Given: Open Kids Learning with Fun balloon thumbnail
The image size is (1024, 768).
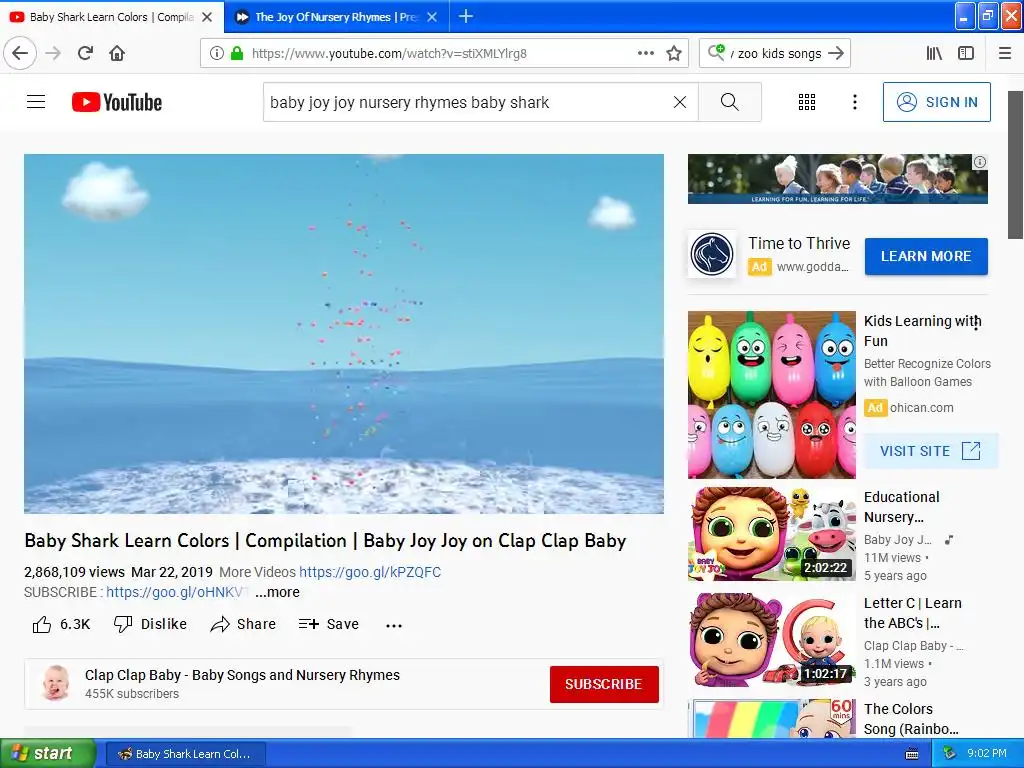Looking at the screenshot, I should (x=771, y=394).
